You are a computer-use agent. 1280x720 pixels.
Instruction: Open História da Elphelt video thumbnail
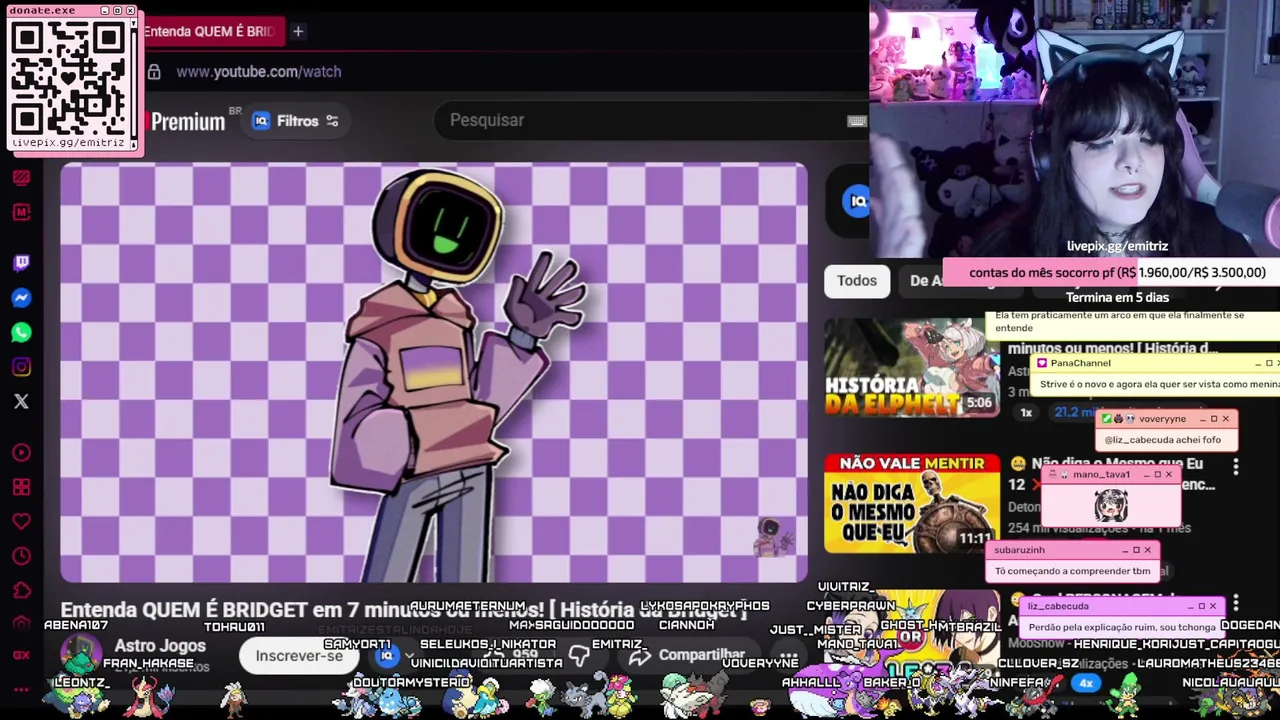point(911,367)
